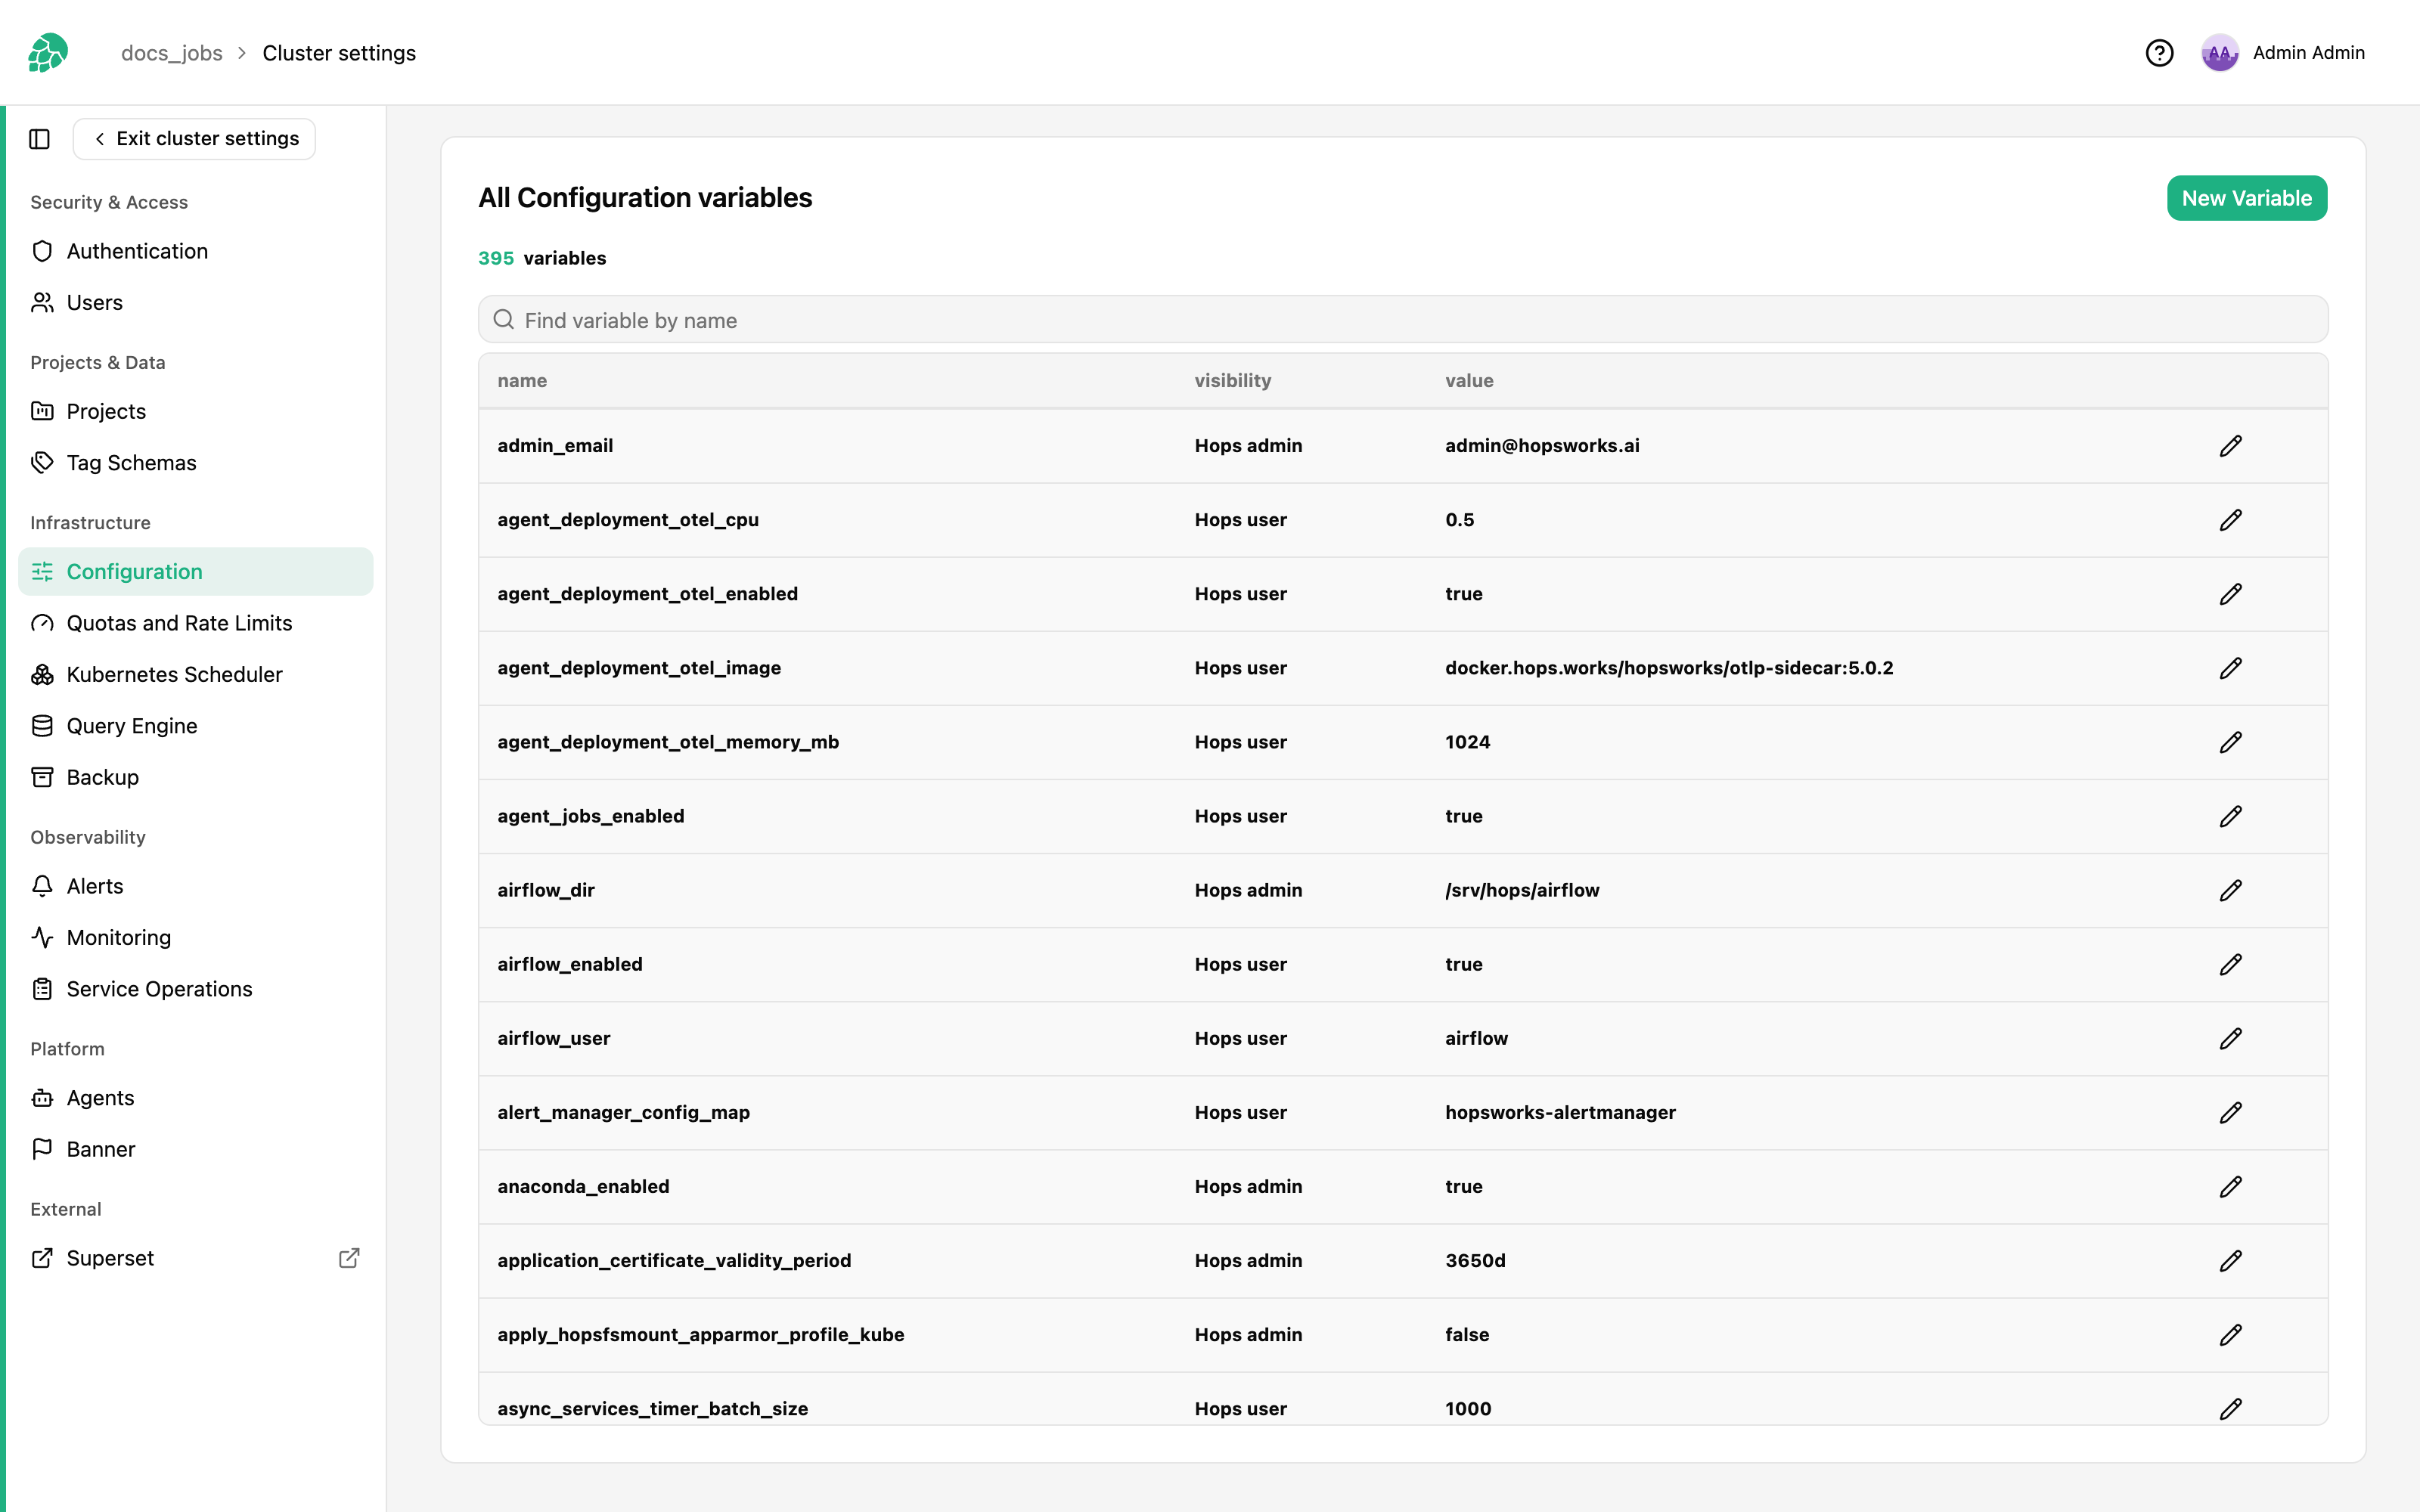Navigate to docs_jobs breadcrumb link
The height and width of the screenshot is (1512, 2420).
click(172, 53)
